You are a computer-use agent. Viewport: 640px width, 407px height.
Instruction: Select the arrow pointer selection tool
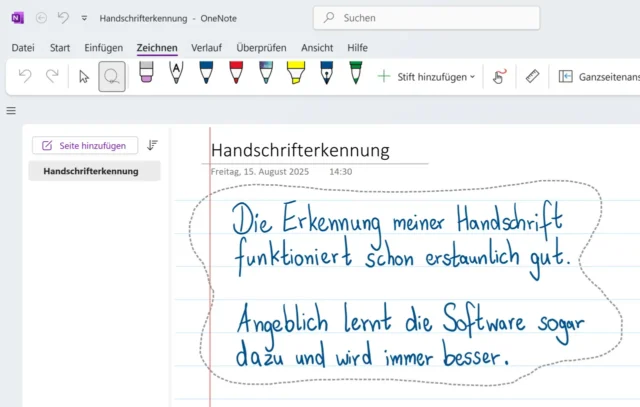tap(84, 76)
